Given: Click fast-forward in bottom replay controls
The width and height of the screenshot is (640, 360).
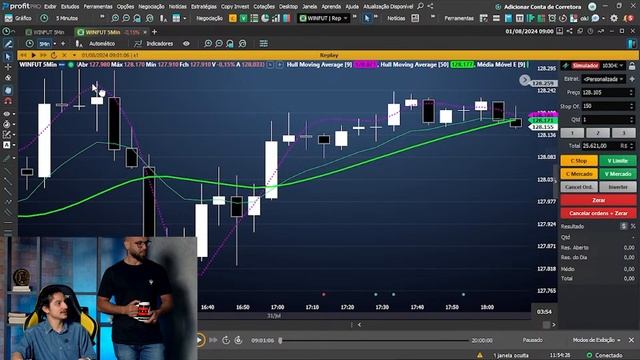Looking at the screenshot, I should [x=213, y=340].
